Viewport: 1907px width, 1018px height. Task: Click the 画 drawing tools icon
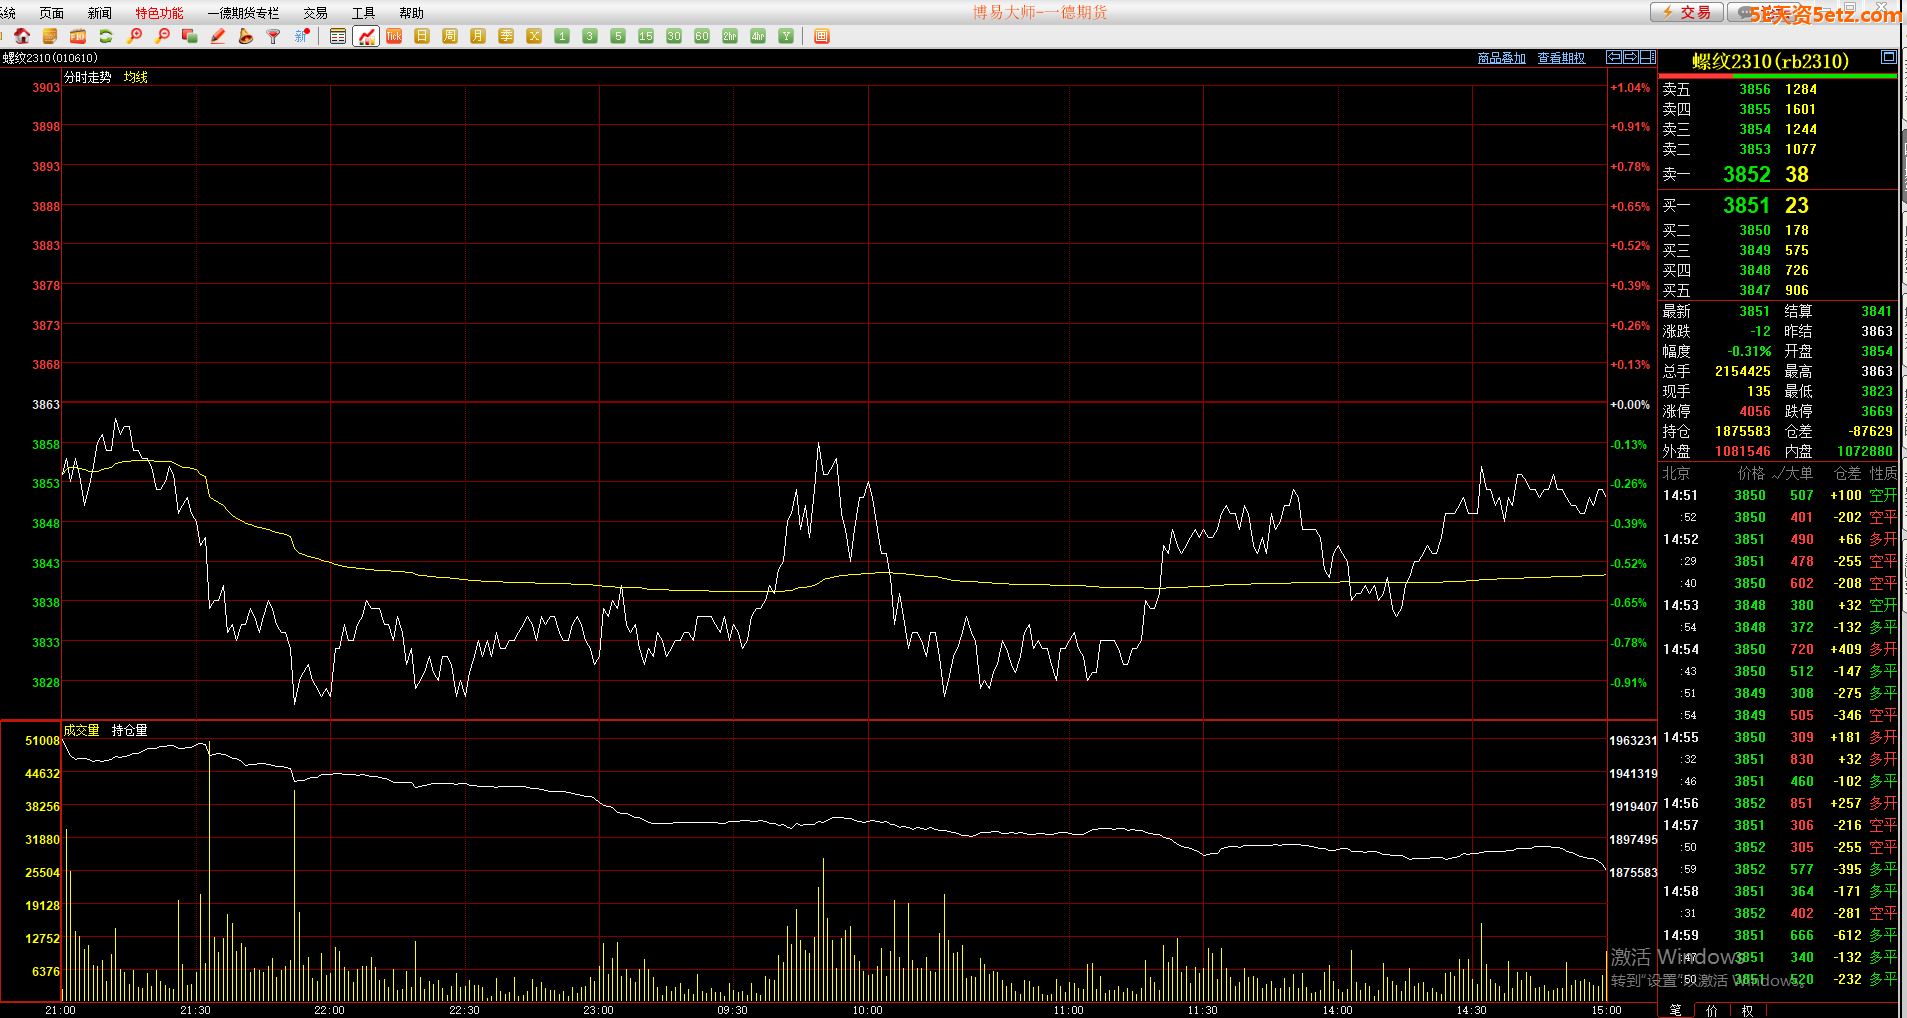pos(822,36)
